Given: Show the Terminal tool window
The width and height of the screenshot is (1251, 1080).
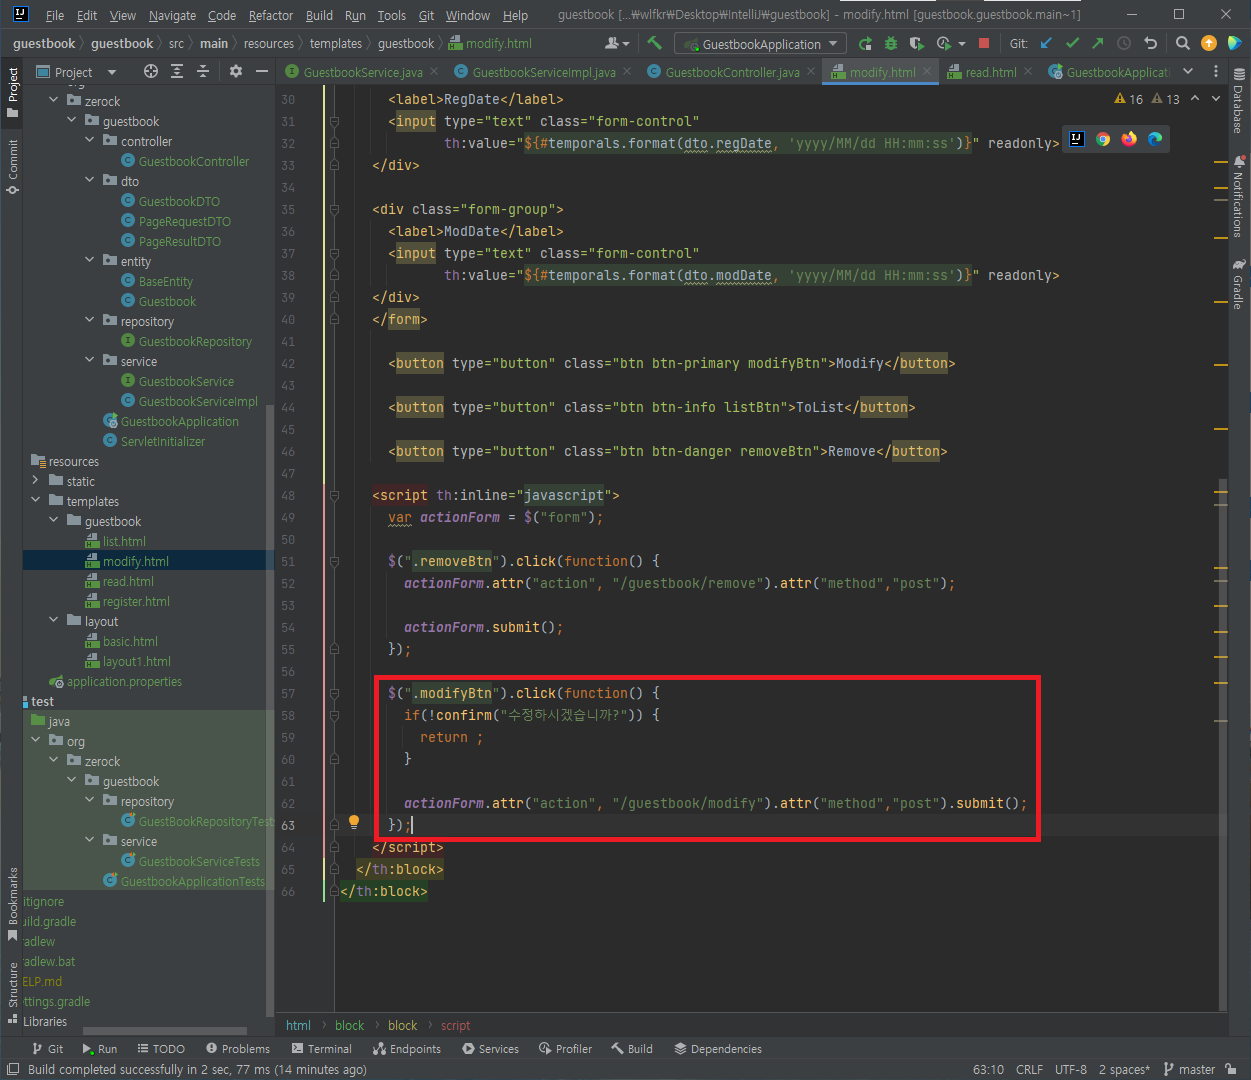Looking at the screenshot, I should pyautogui.click(x=322, y=1049).
